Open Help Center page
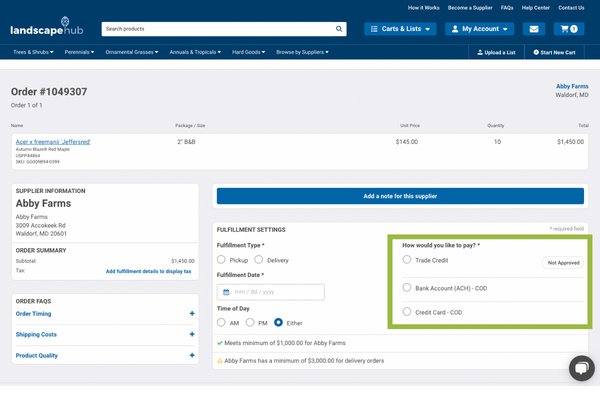 [536, 8]
